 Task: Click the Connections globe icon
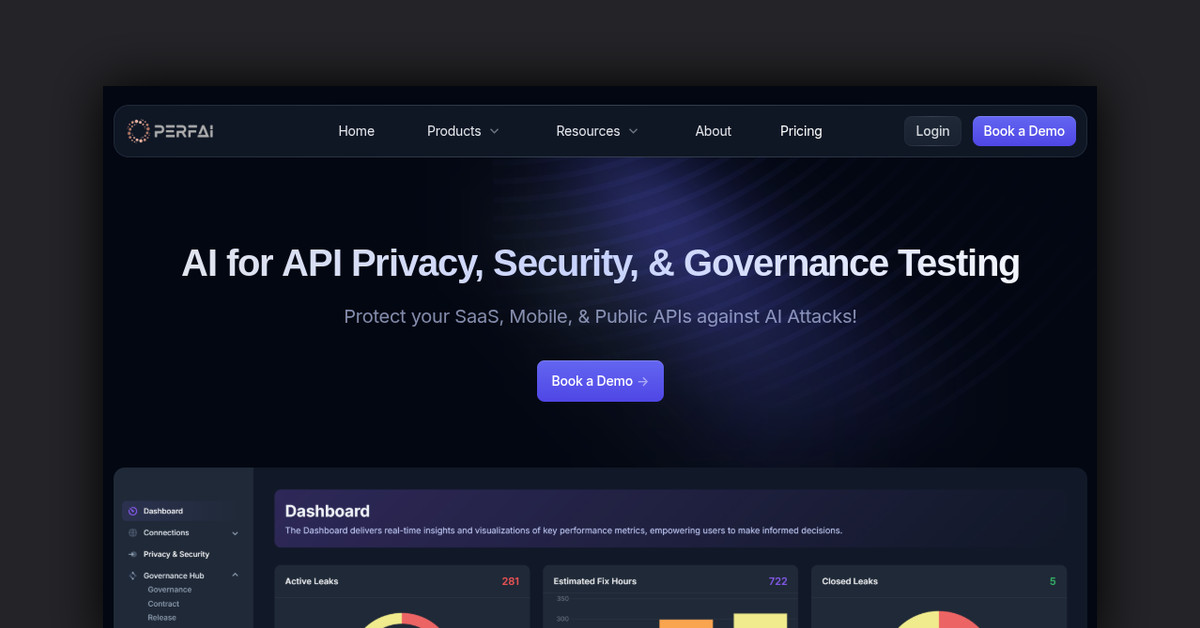133,533
